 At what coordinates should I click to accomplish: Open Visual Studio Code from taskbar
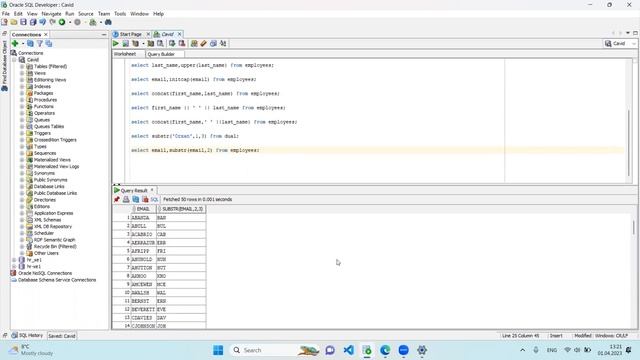[348, 350]
